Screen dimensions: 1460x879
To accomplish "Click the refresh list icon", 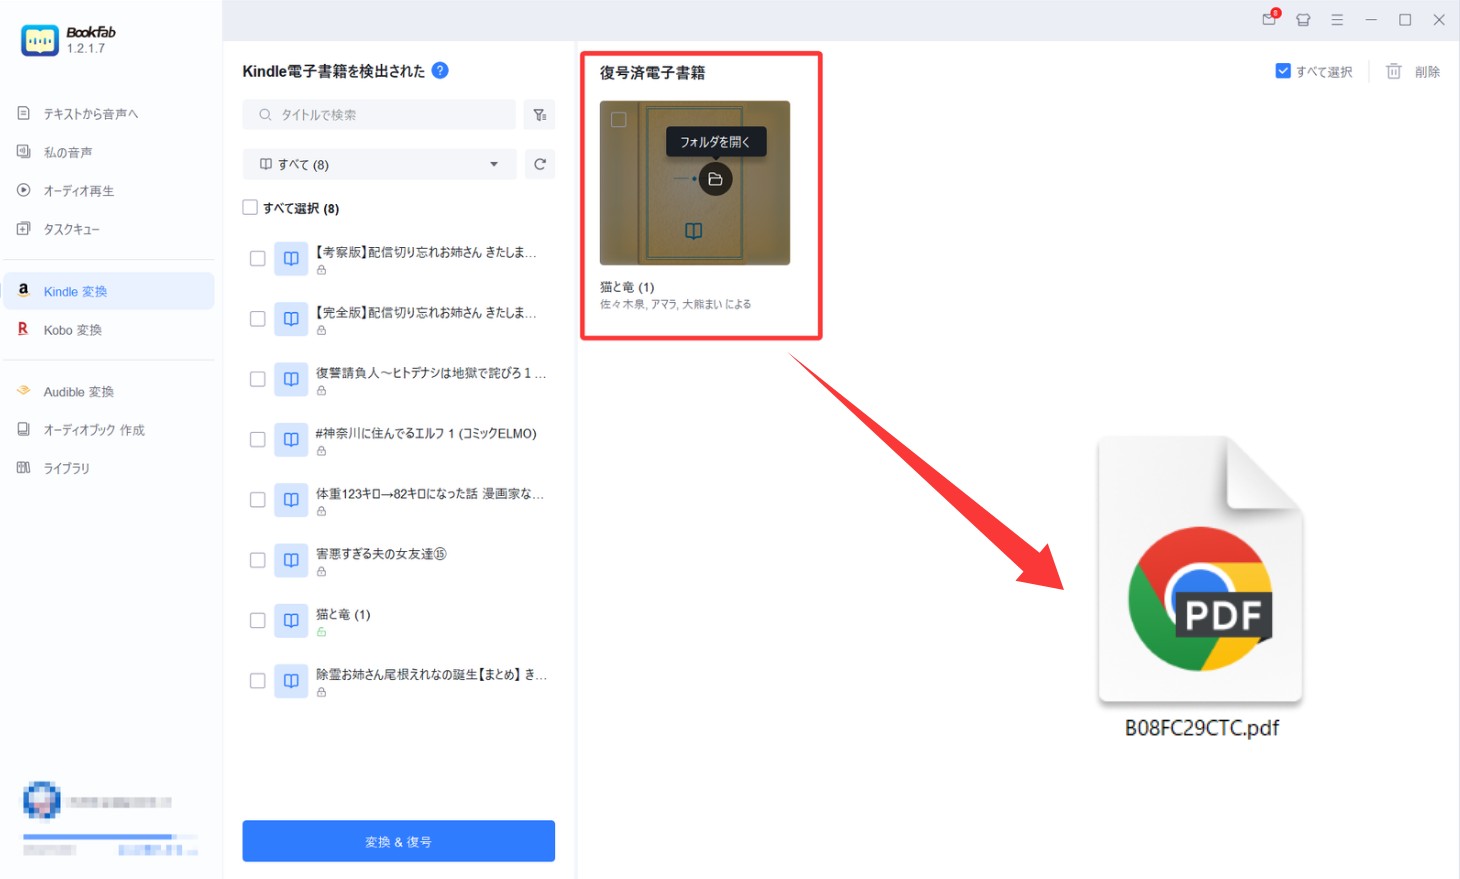I will pyautogui.click(x=540, y=164).
